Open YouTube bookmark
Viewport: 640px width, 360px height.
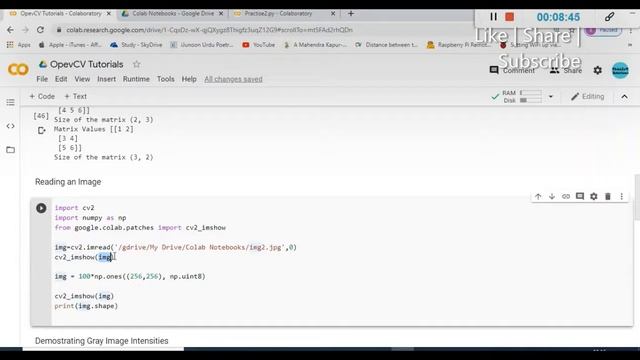click(258, 45)
